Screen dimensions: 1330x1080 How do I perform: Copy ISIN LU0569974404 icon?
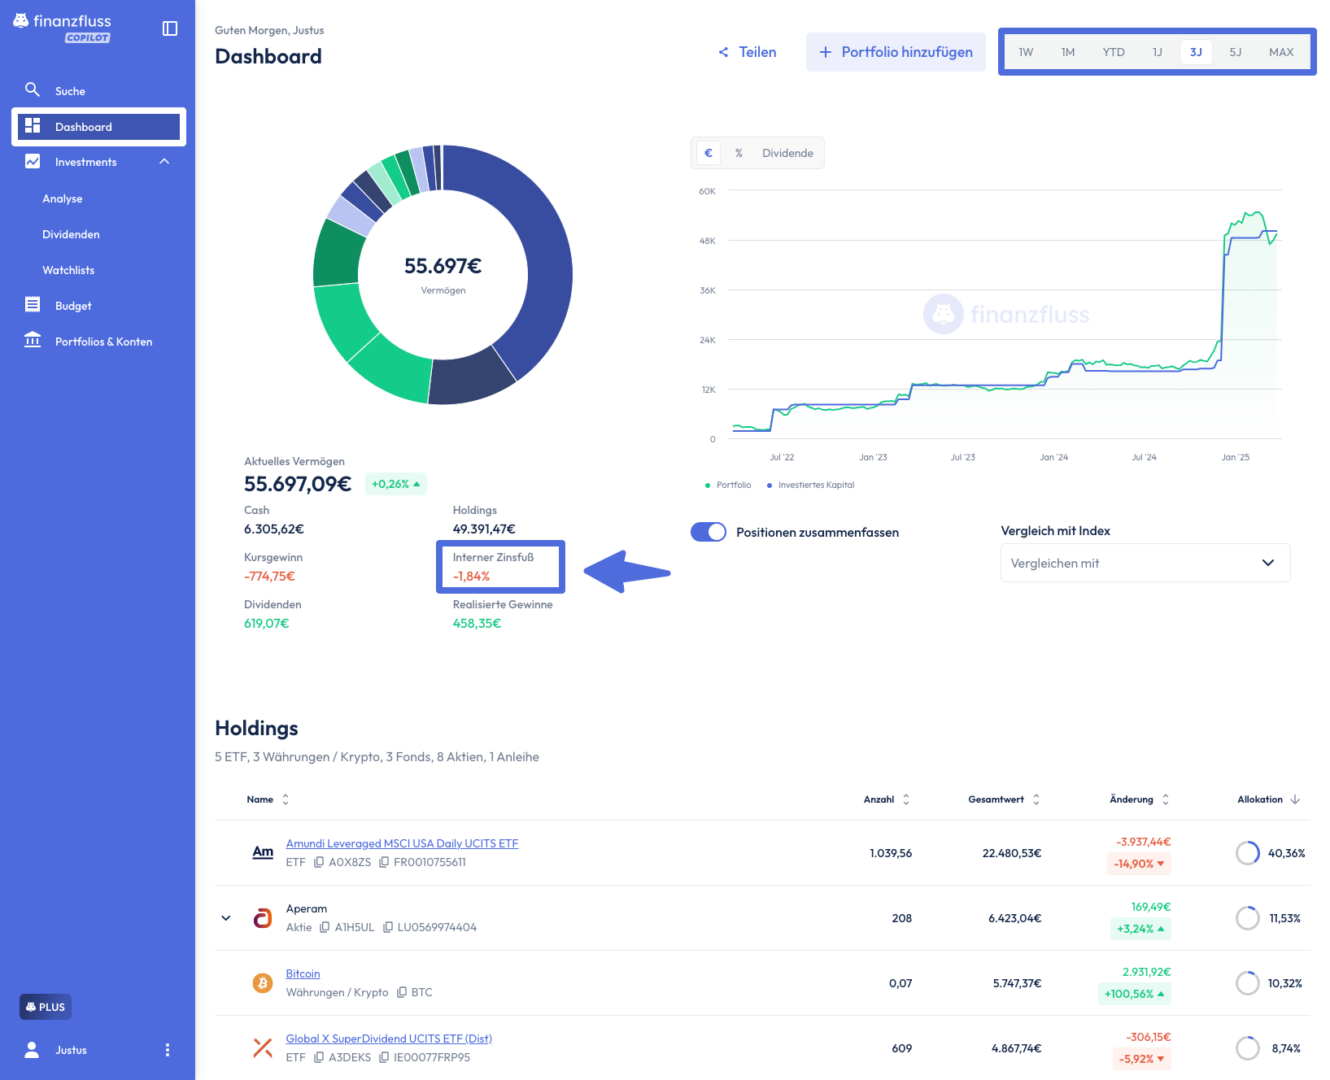pyautogui.click(x=388, y=927)
